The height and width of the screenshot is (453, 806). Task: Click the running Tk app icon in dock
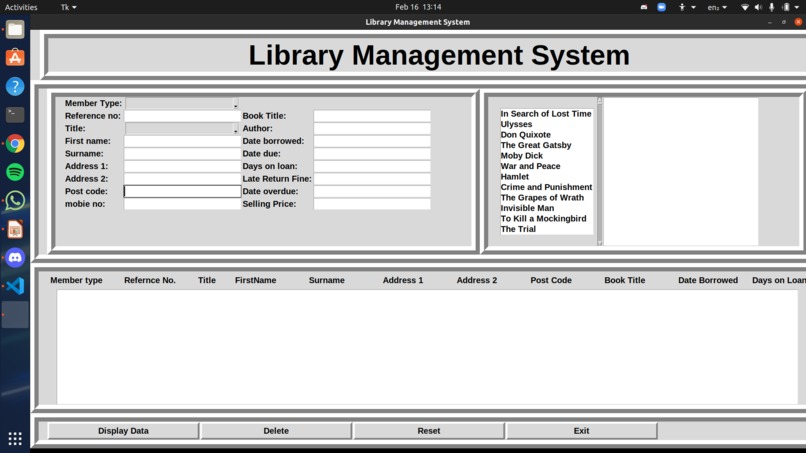(15, 314)
